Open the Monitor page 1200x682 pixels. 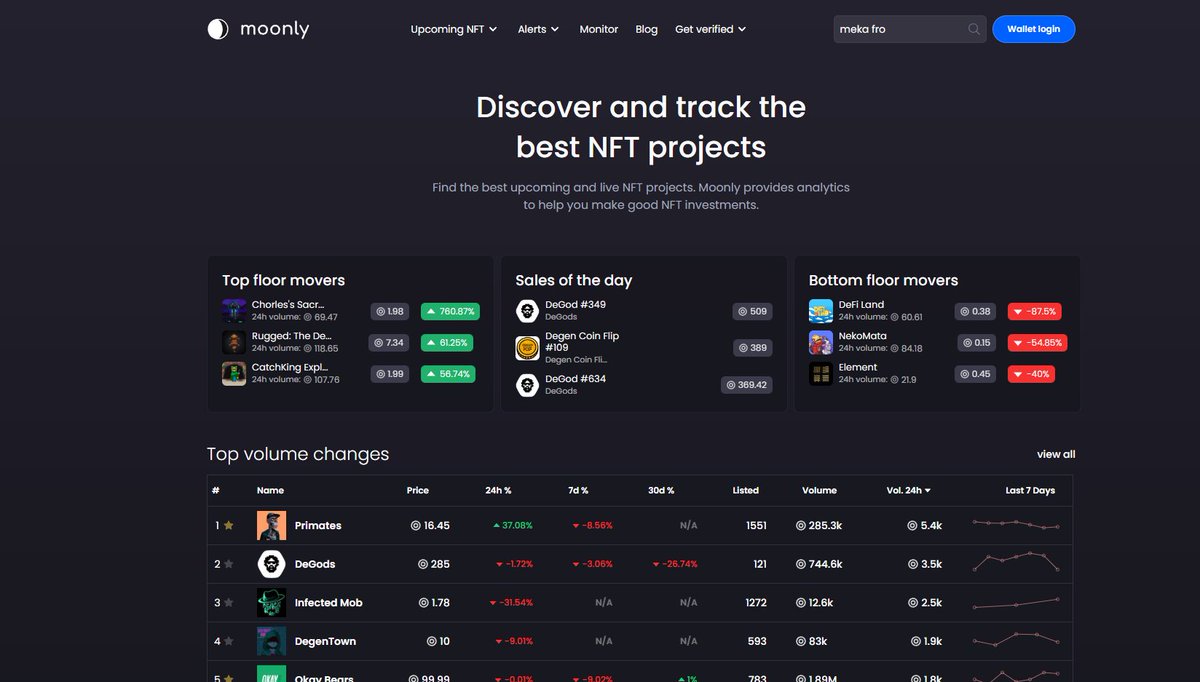click(x=599, y=29)
